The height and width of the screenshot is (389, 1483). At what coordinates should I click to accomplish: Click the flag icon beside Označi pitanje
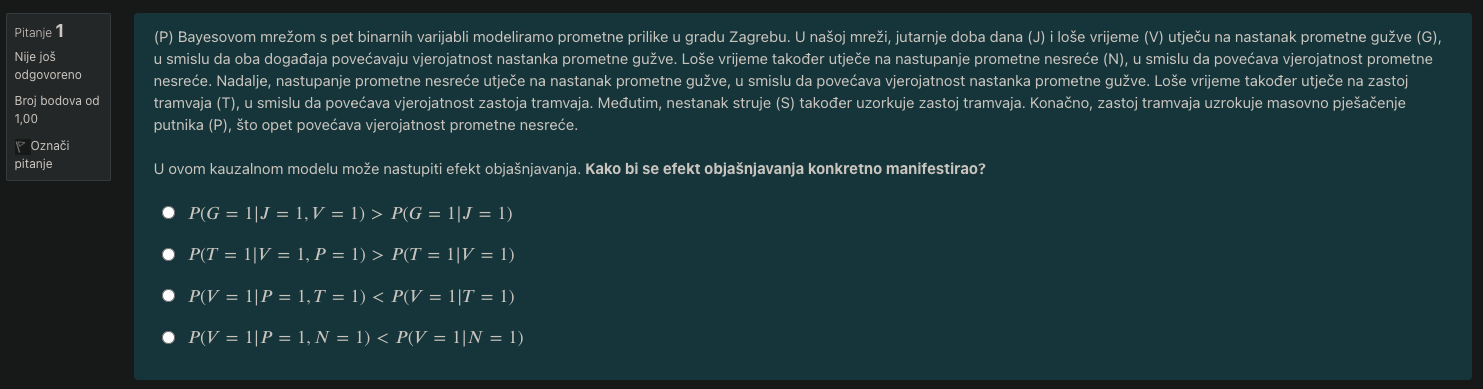[x=20, y=146]
